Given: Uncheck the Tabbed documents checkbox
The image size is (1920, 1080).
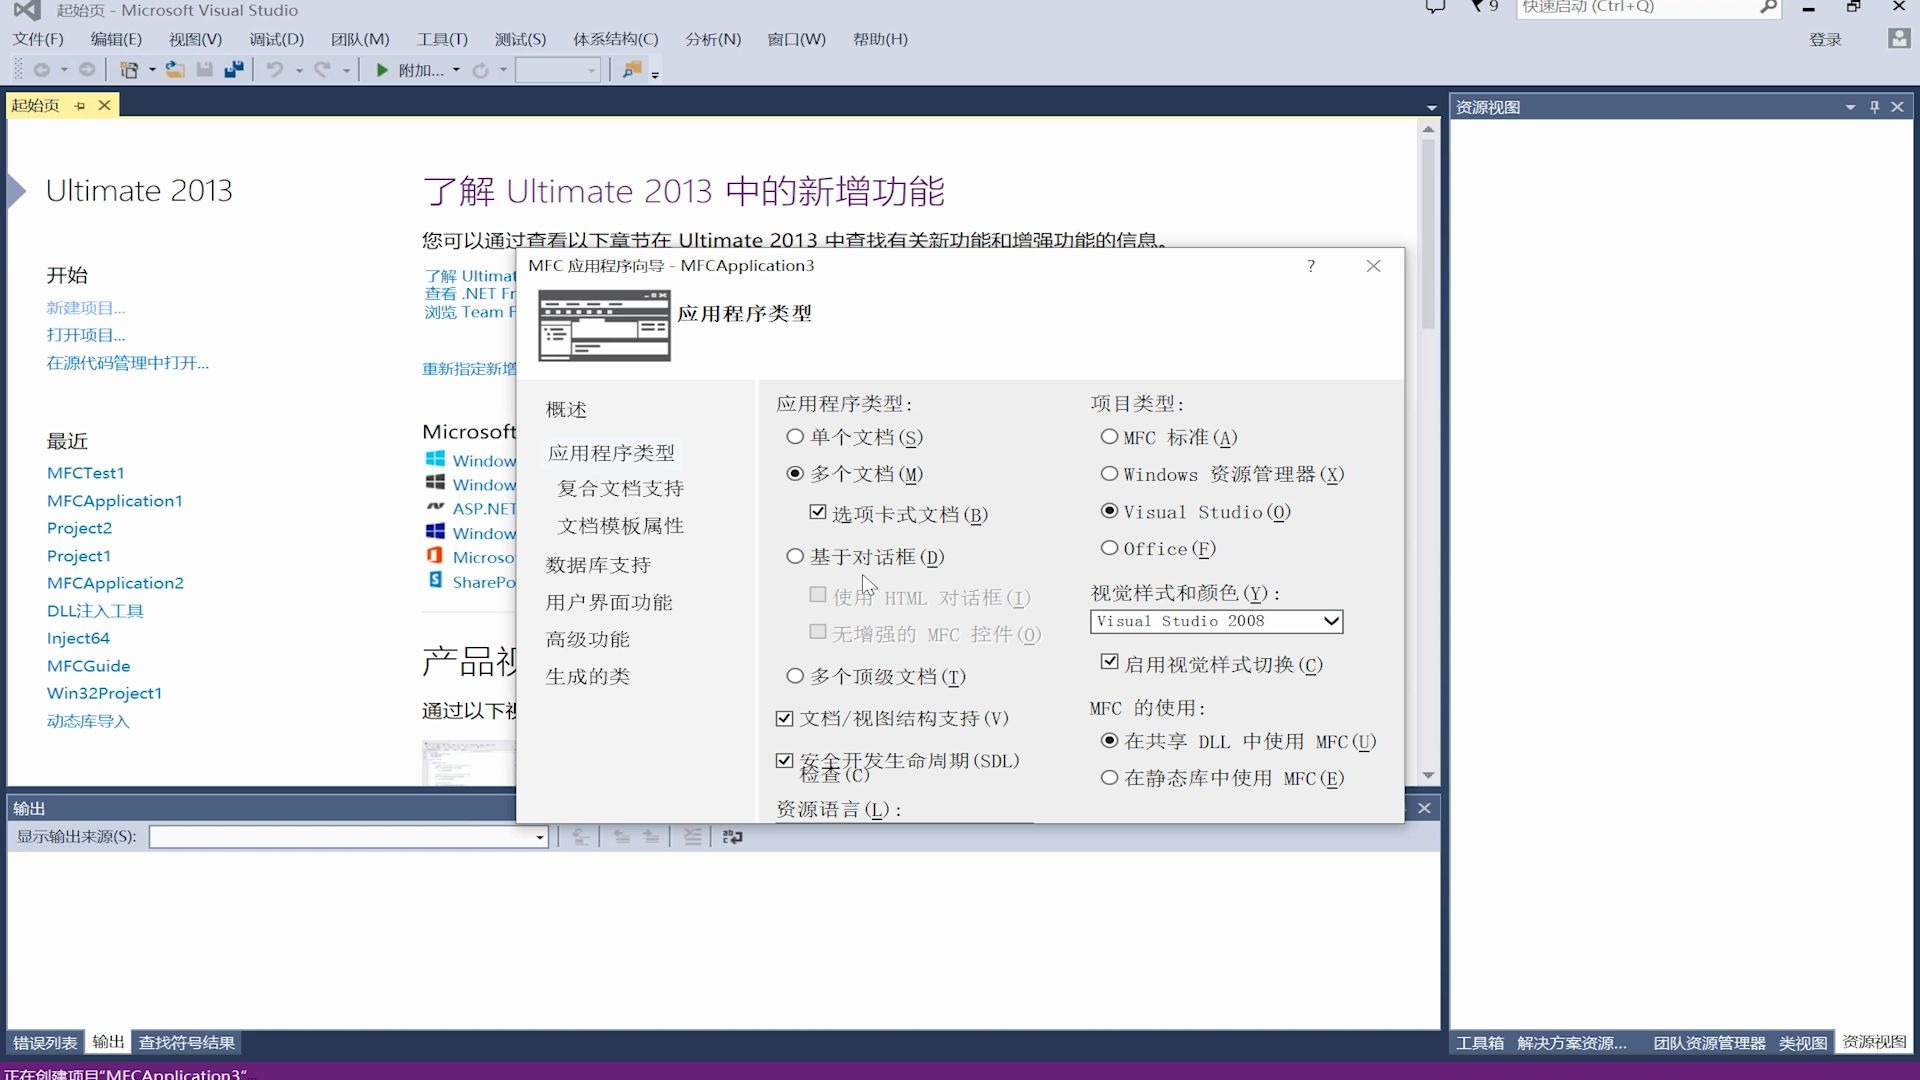Looking at the screenshot, I should pyautogui.click(x=818, y=513).
